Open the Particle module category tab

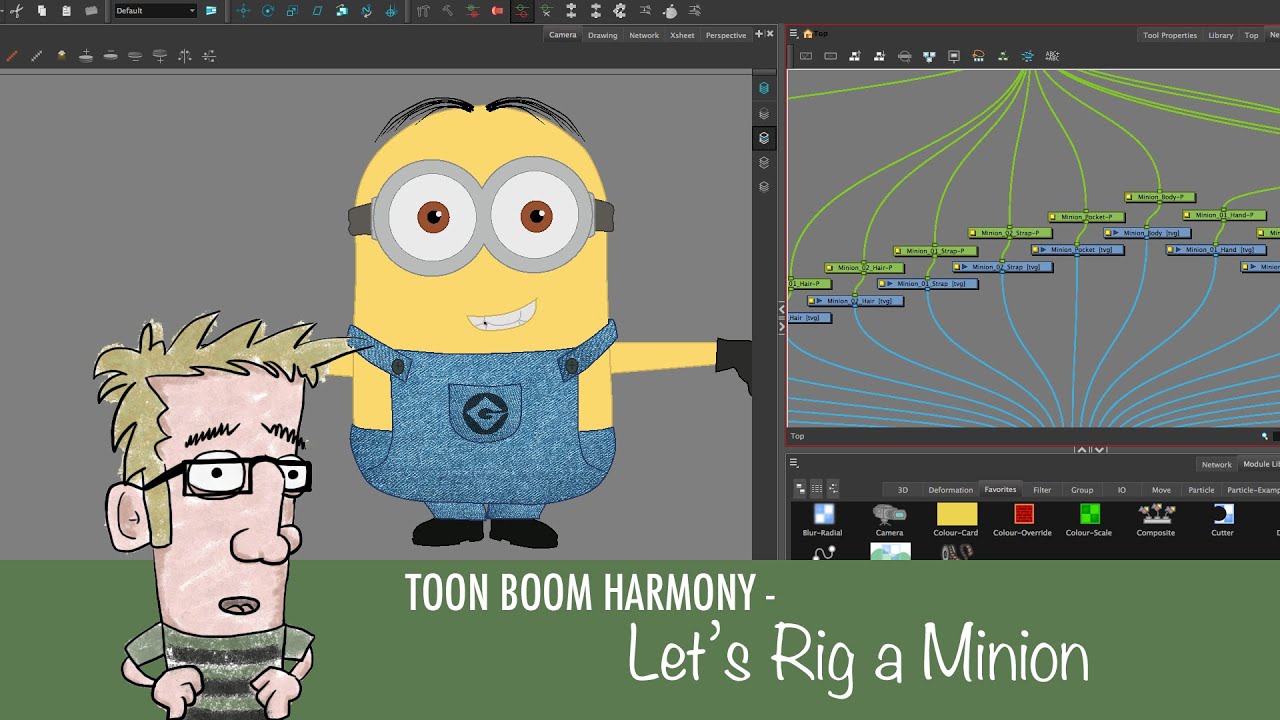pyautogui.click(x=1201, y=490)
